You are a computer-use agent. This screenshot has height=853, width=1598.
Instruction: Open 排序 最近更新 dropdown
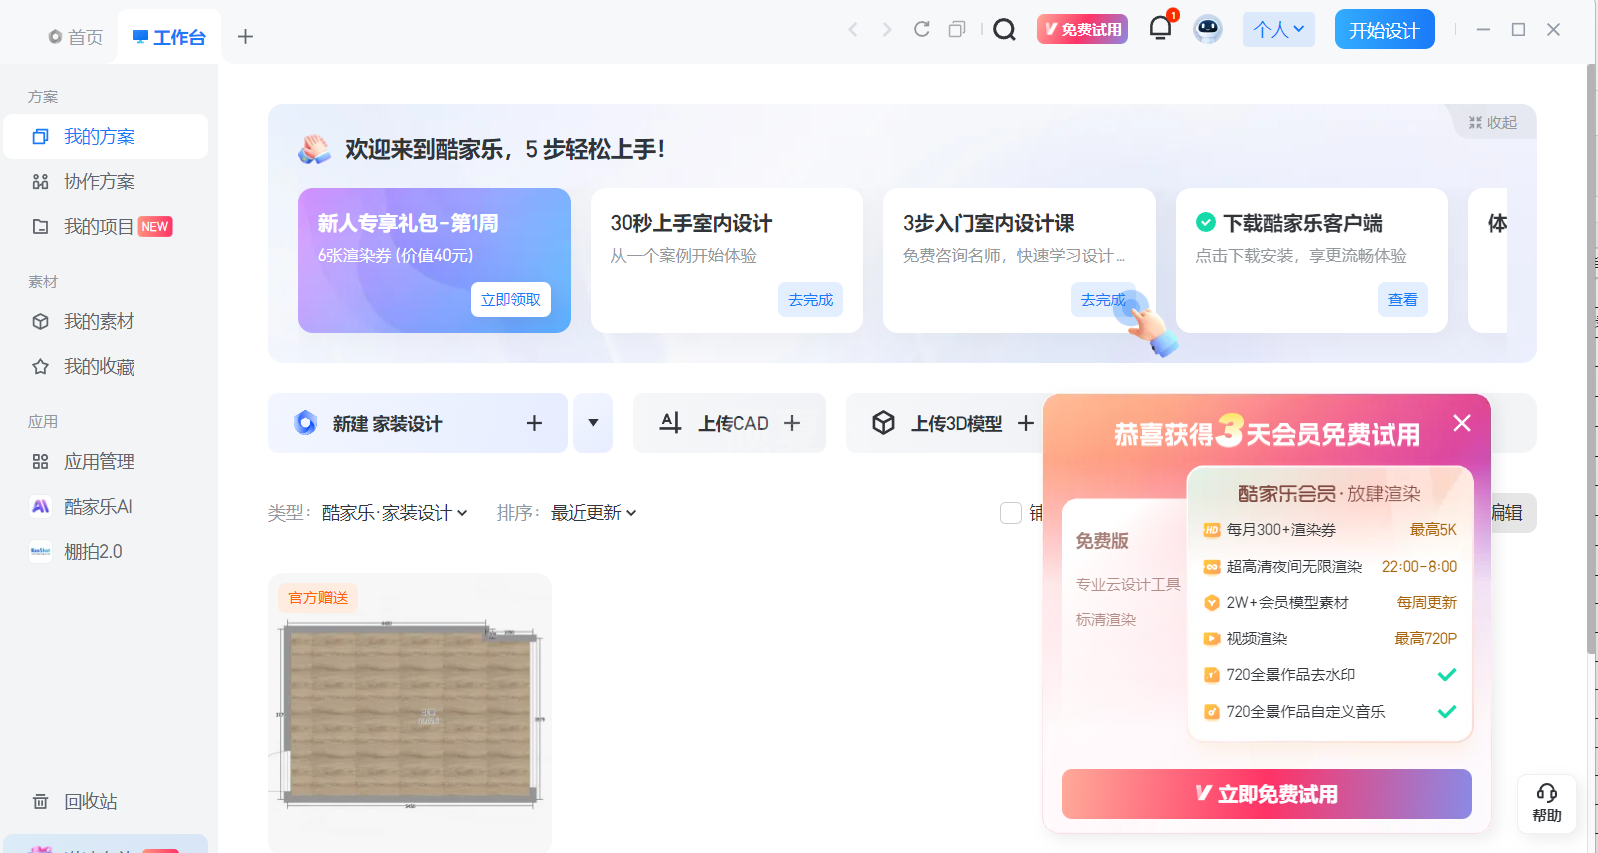593,513
